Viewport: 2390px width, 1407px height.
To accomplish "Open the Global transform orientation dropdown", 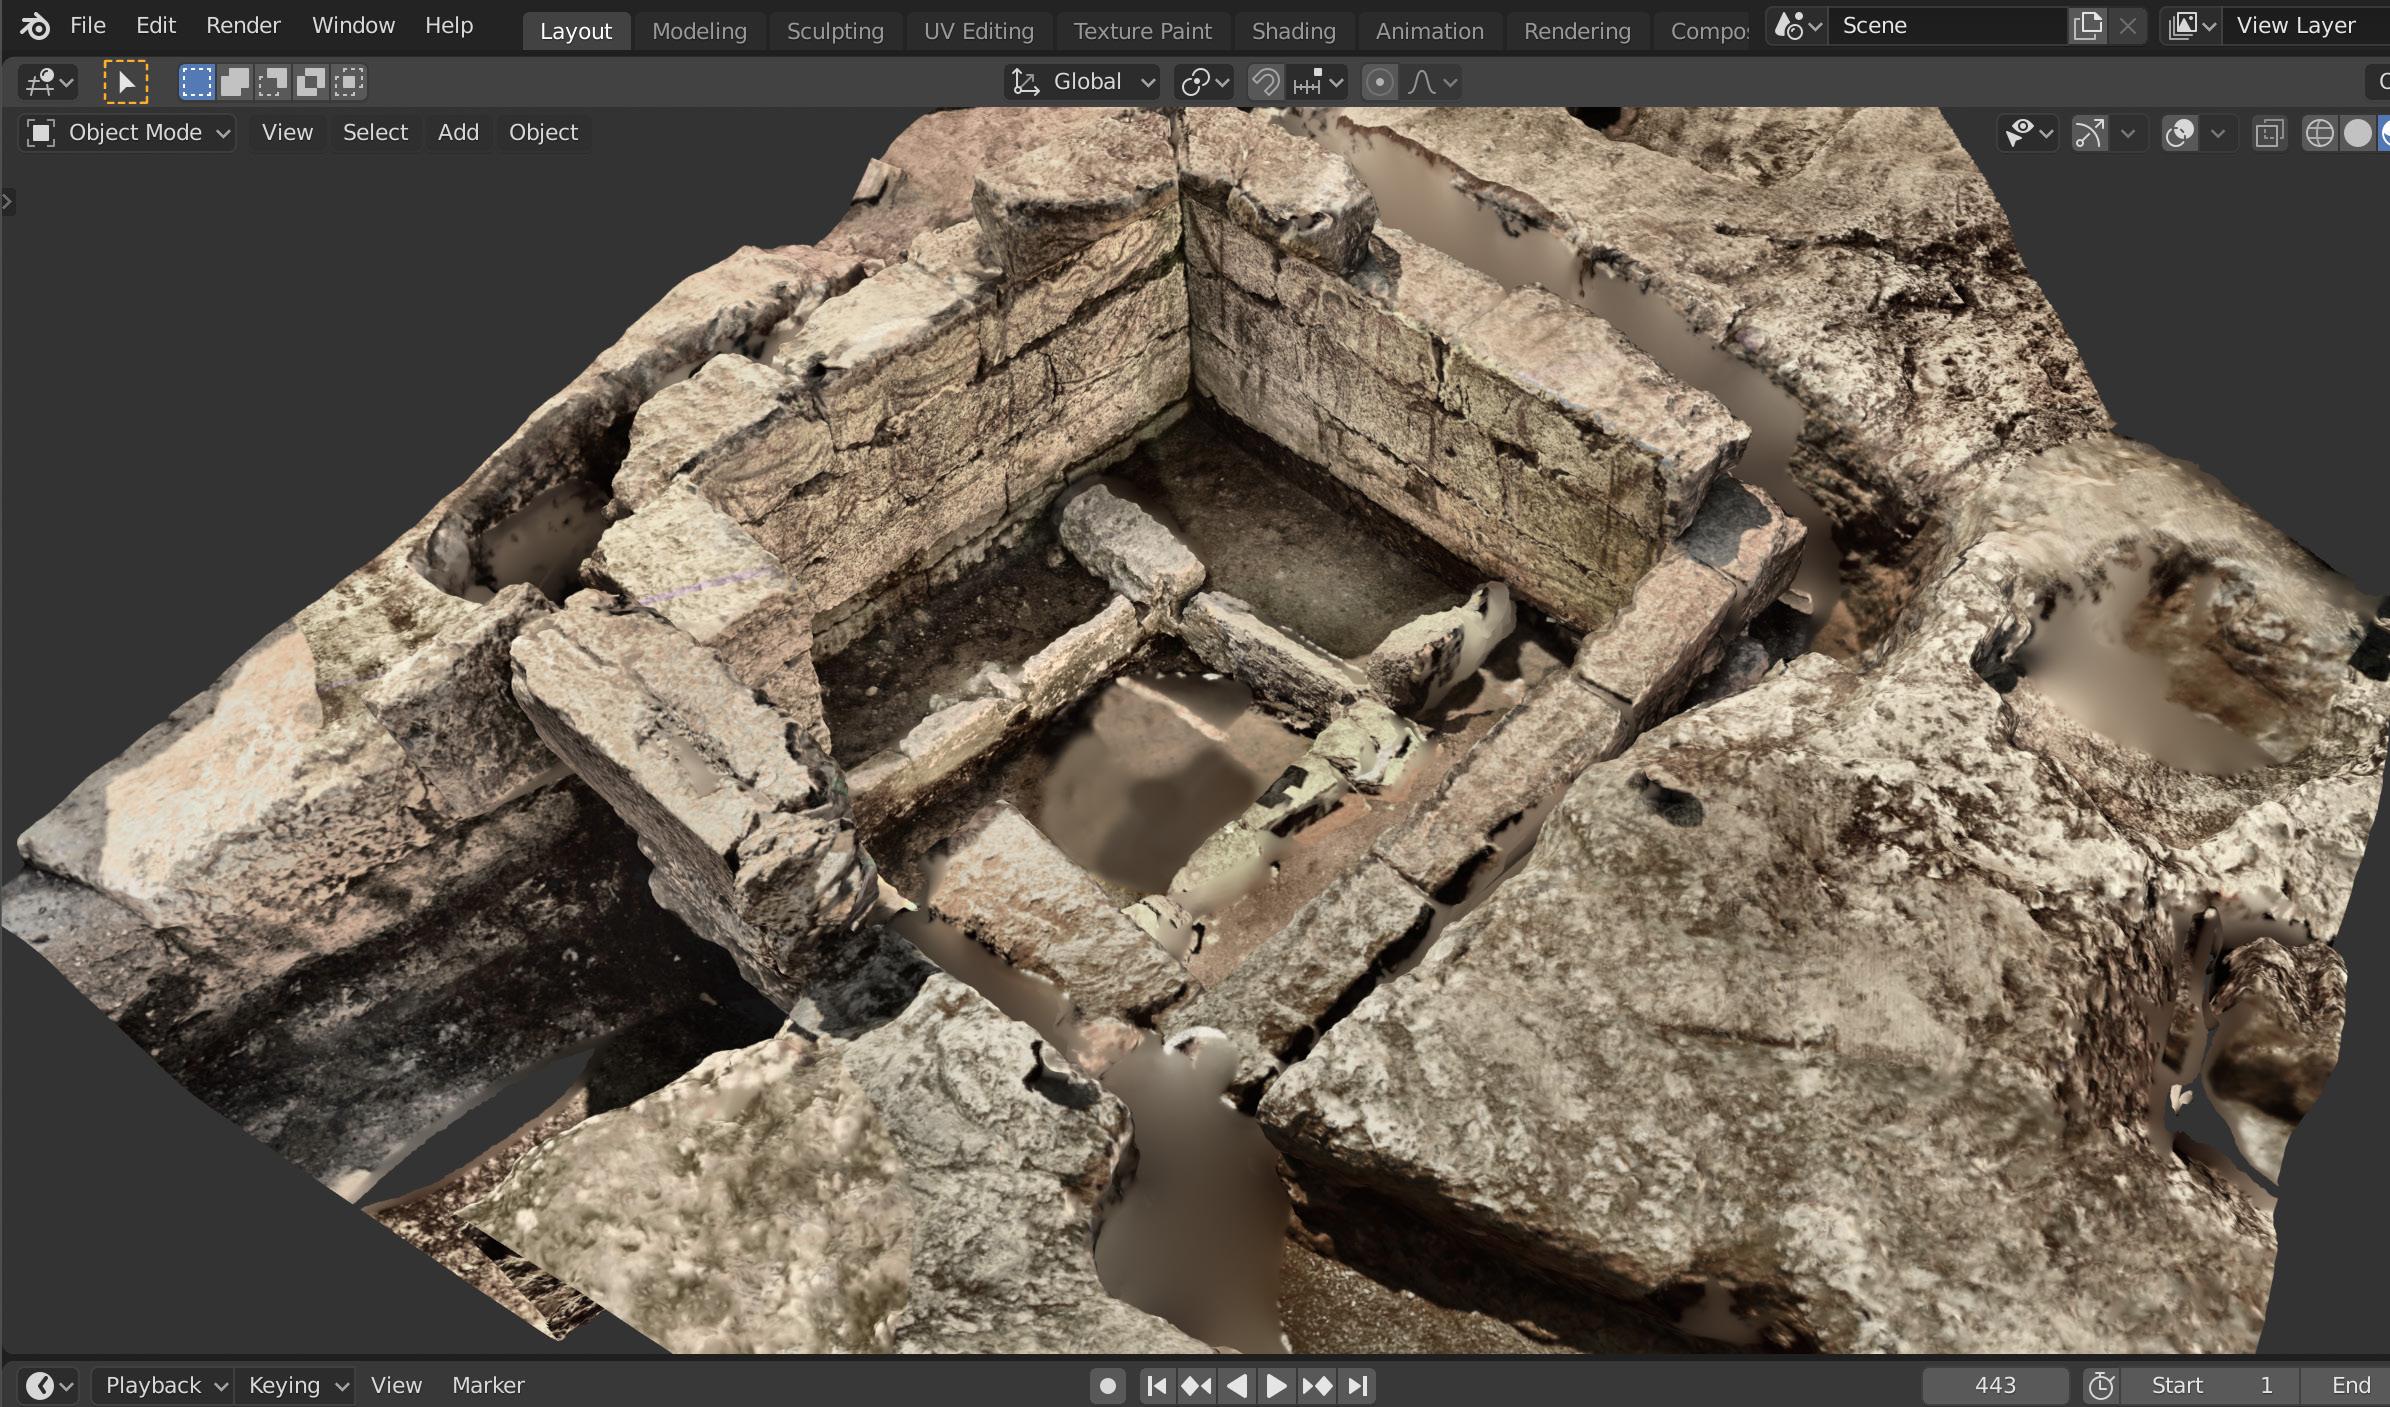I will [1082, 82].
